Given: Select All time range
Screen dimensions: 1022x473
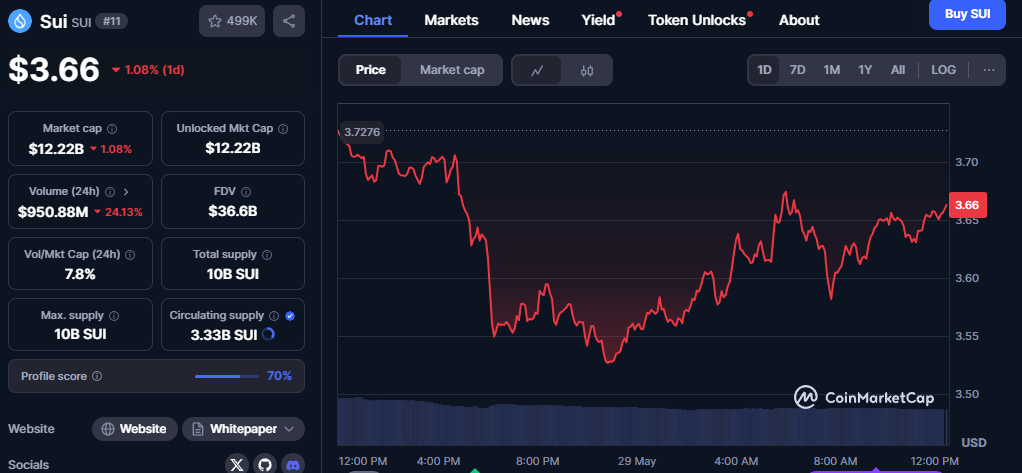Looking at the screenshot, I should (898, 70).
